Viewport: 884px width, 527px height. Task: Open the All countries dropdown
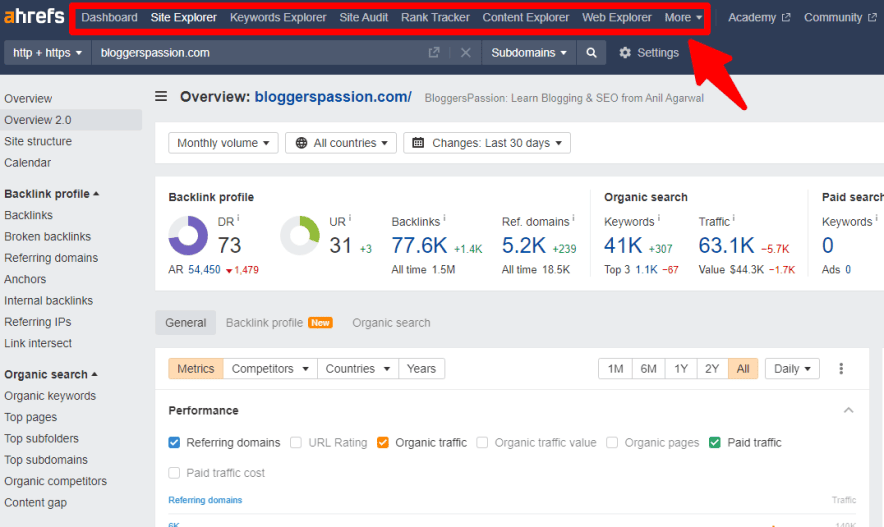point(341,143)
